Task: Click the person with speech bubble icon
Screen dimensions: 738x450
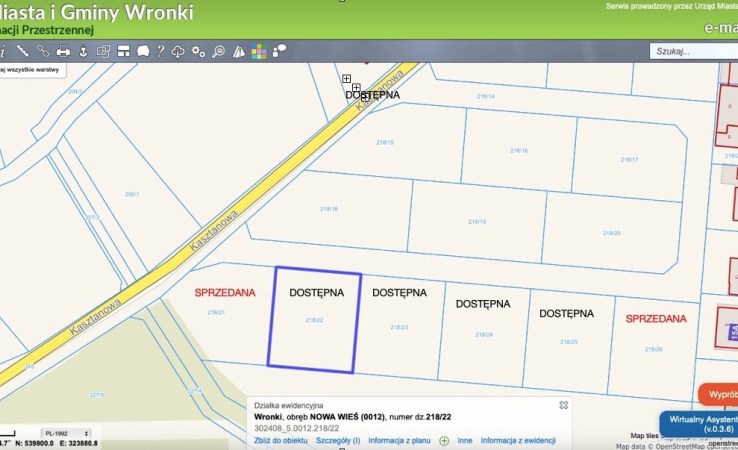Action: tap(280, 50)
